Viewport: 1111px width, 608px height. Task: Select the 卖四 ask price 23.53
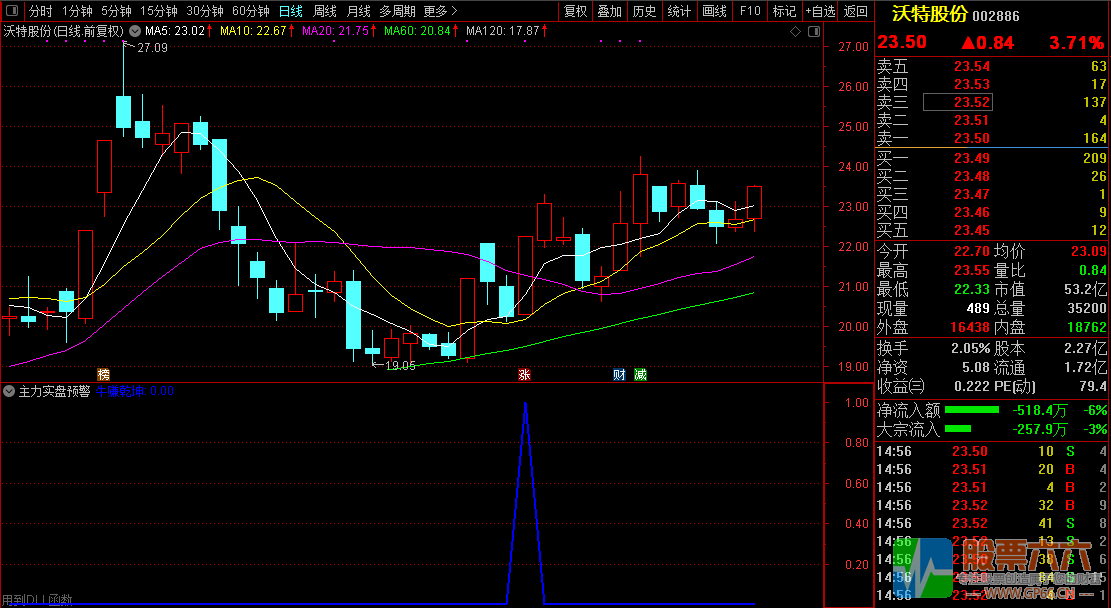(x=971, y=84)
